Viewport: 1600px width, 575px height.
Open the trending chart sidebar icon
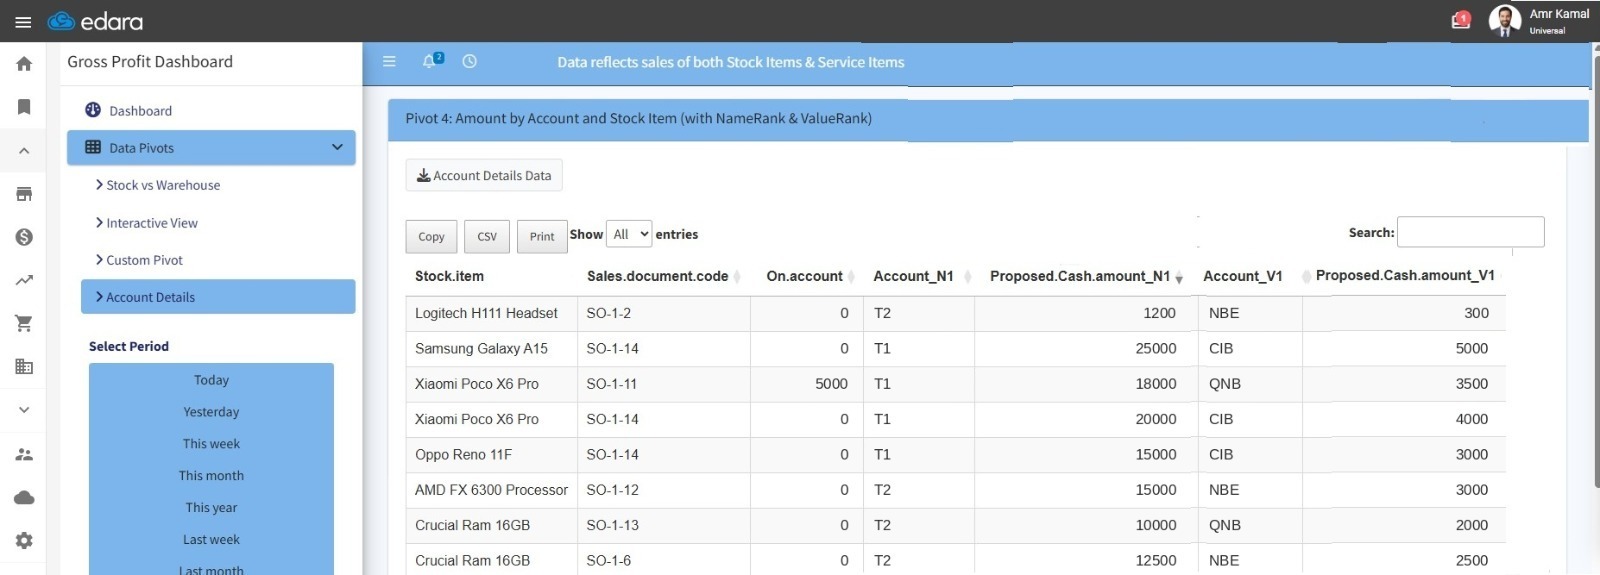click(x=24, y=280)
